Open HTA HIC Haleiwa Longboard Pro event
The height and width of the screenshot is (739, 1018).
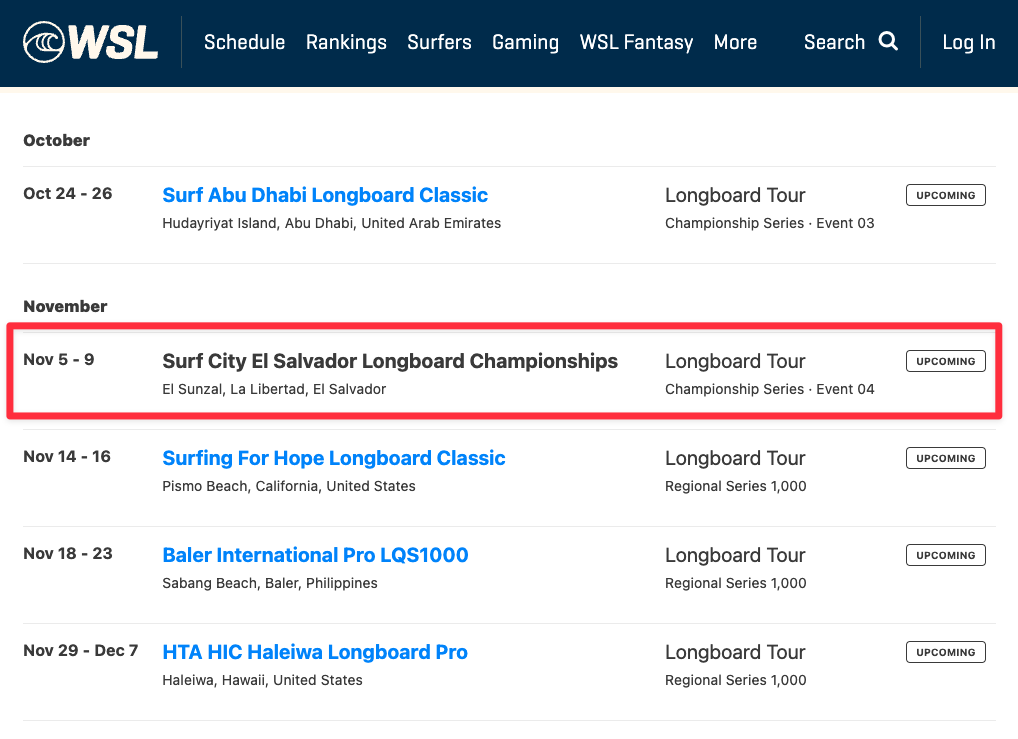(x=315, y=652)
